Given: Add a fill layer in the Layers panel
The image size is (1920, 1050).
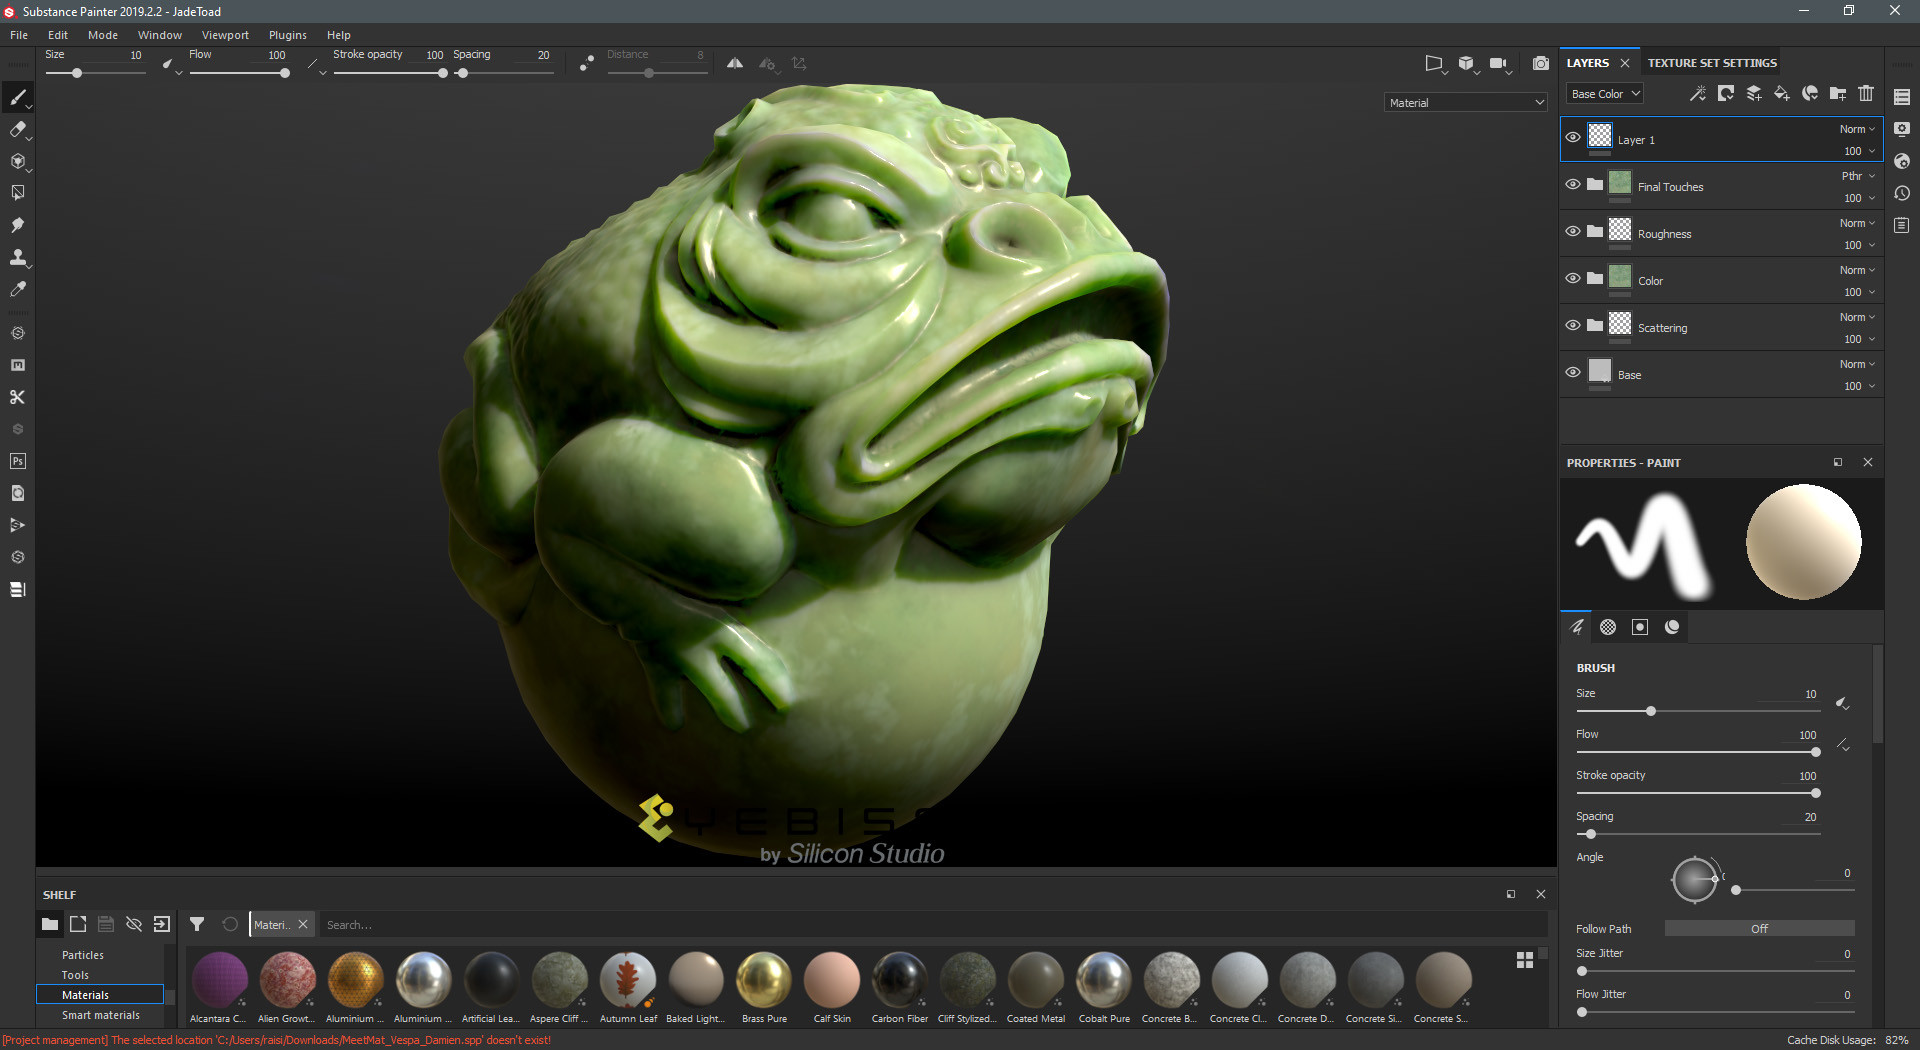Looking at the screenshot, I should 1780,93.
